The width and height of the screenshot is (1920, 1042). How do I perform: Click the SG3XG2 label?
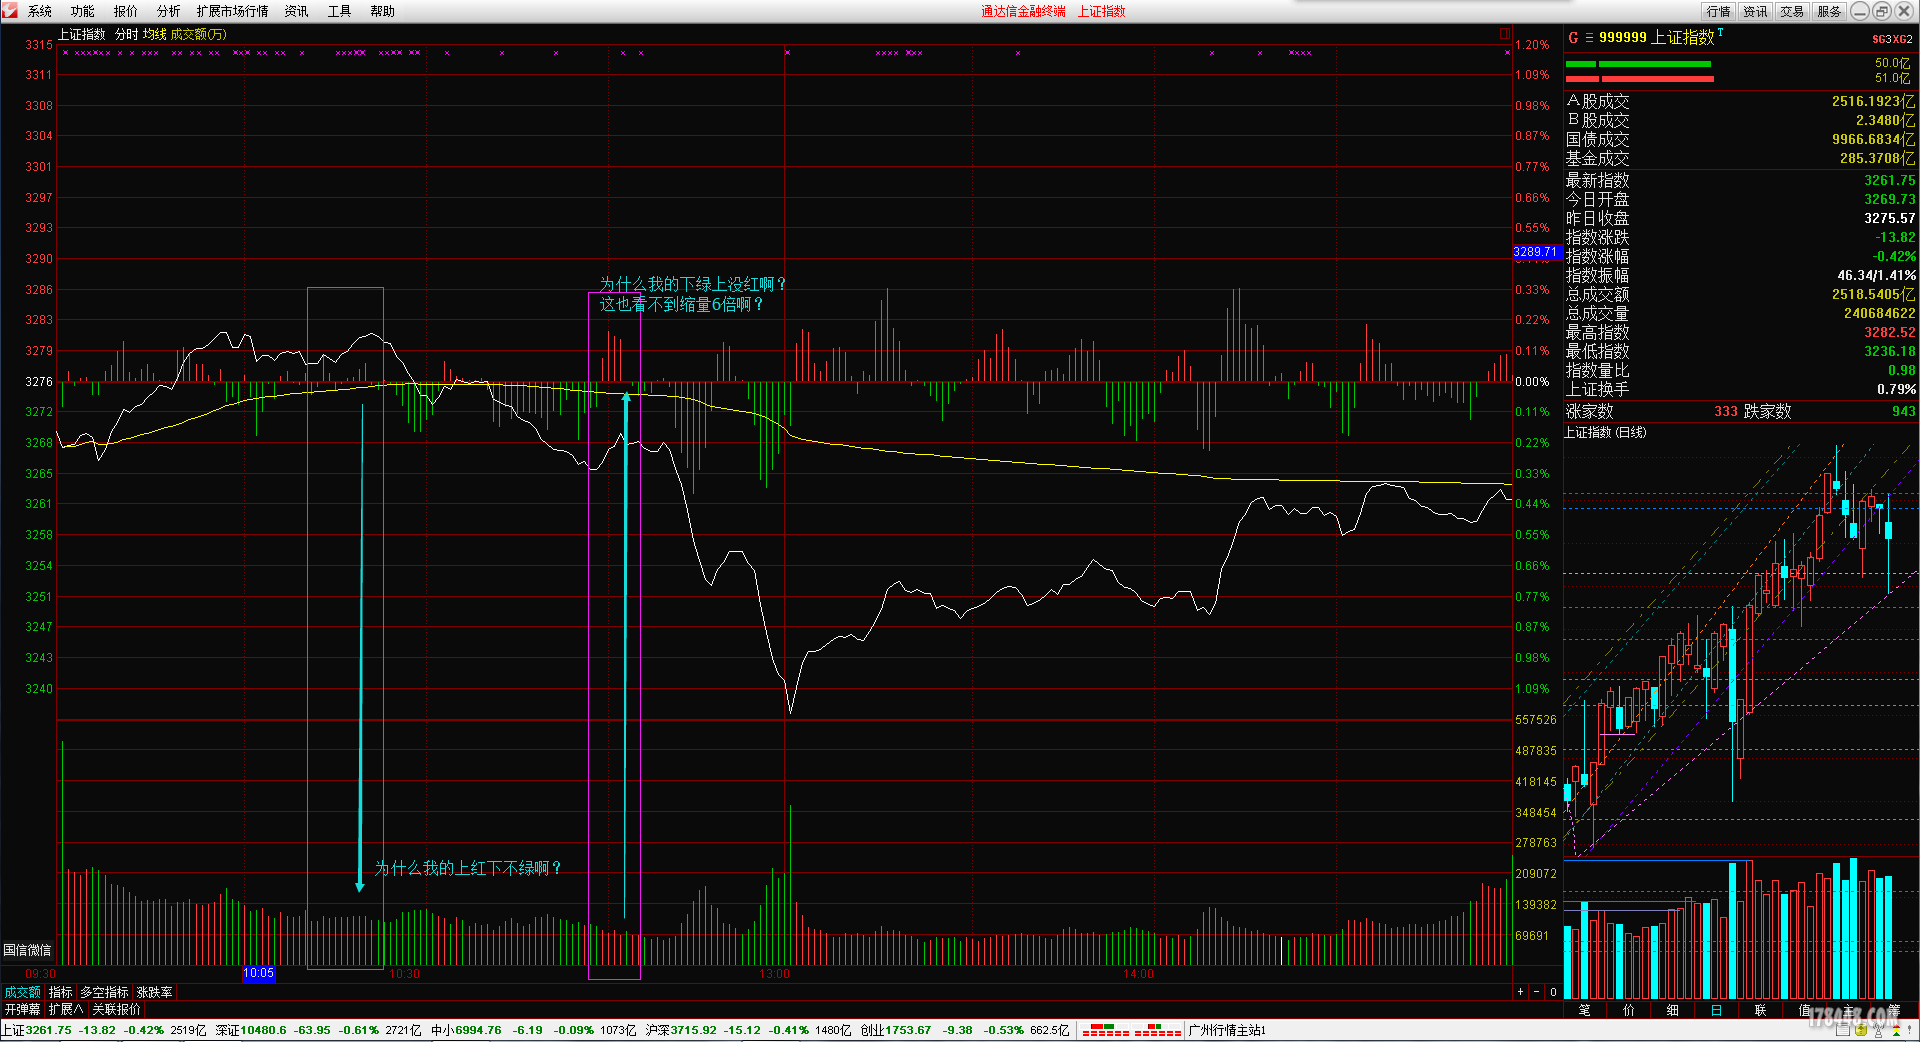click(1892, 39)
